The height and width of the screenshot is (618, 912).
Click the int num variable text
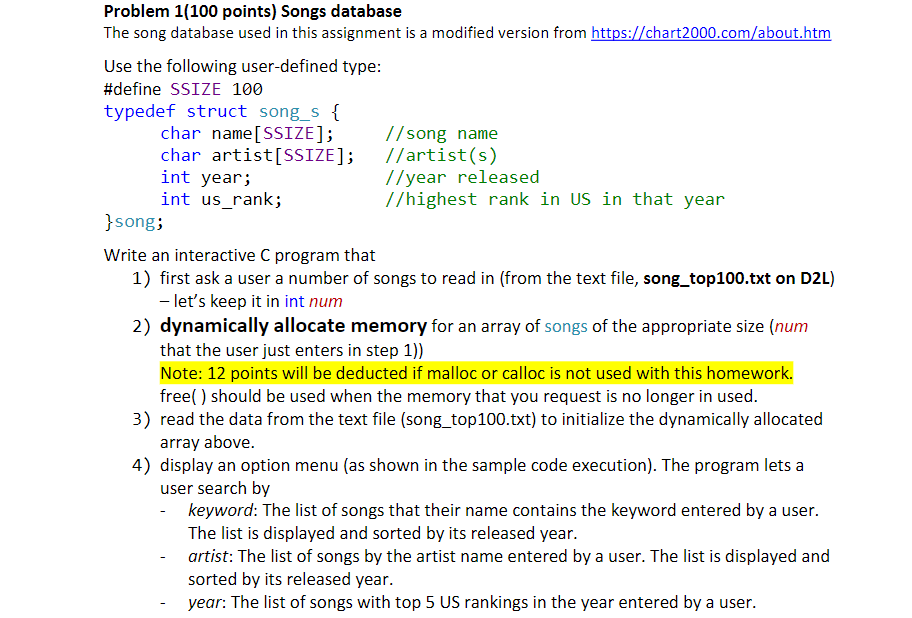pyautogui.click(x=312, y=300)
